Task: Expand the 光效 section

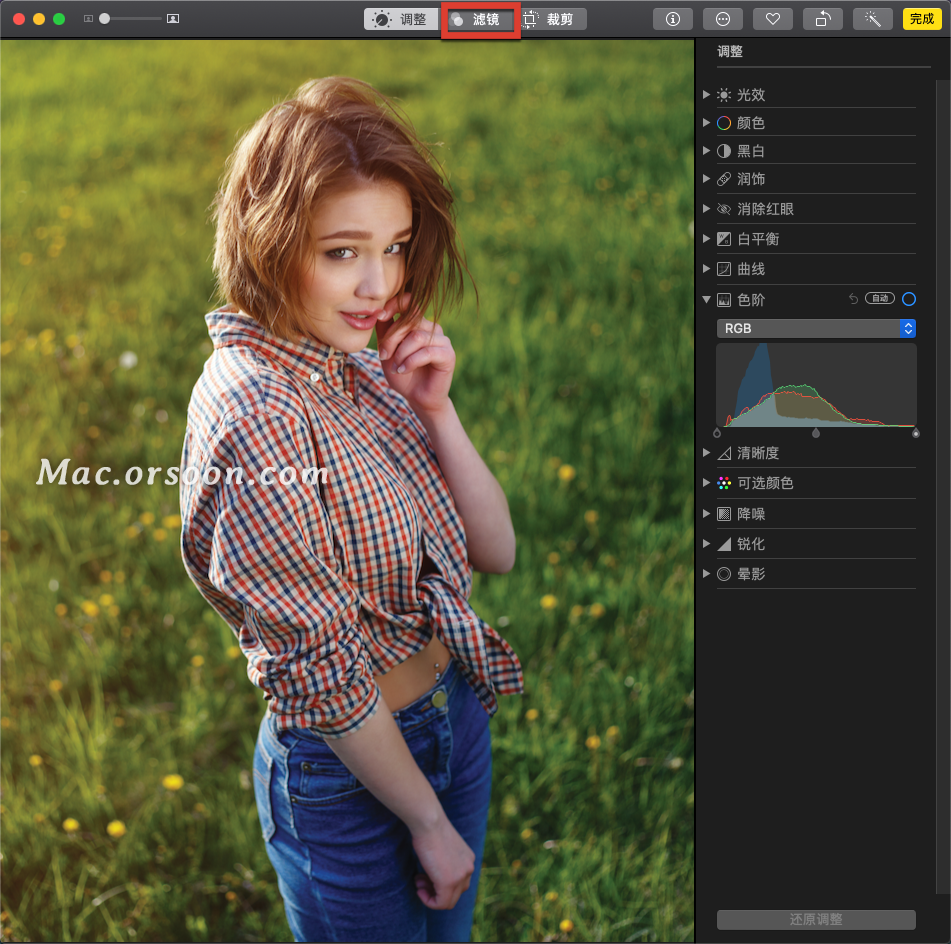Action: tap(706, 94)
